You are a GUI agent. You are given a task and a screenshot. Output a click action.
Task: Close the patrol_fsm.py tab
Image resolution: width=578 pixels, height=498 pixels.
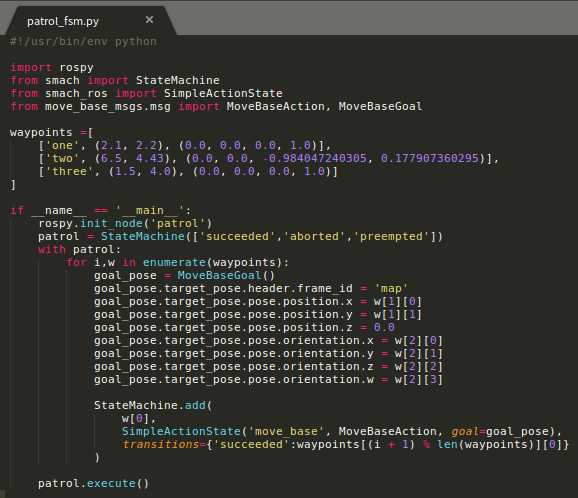(x=149, y=20)
